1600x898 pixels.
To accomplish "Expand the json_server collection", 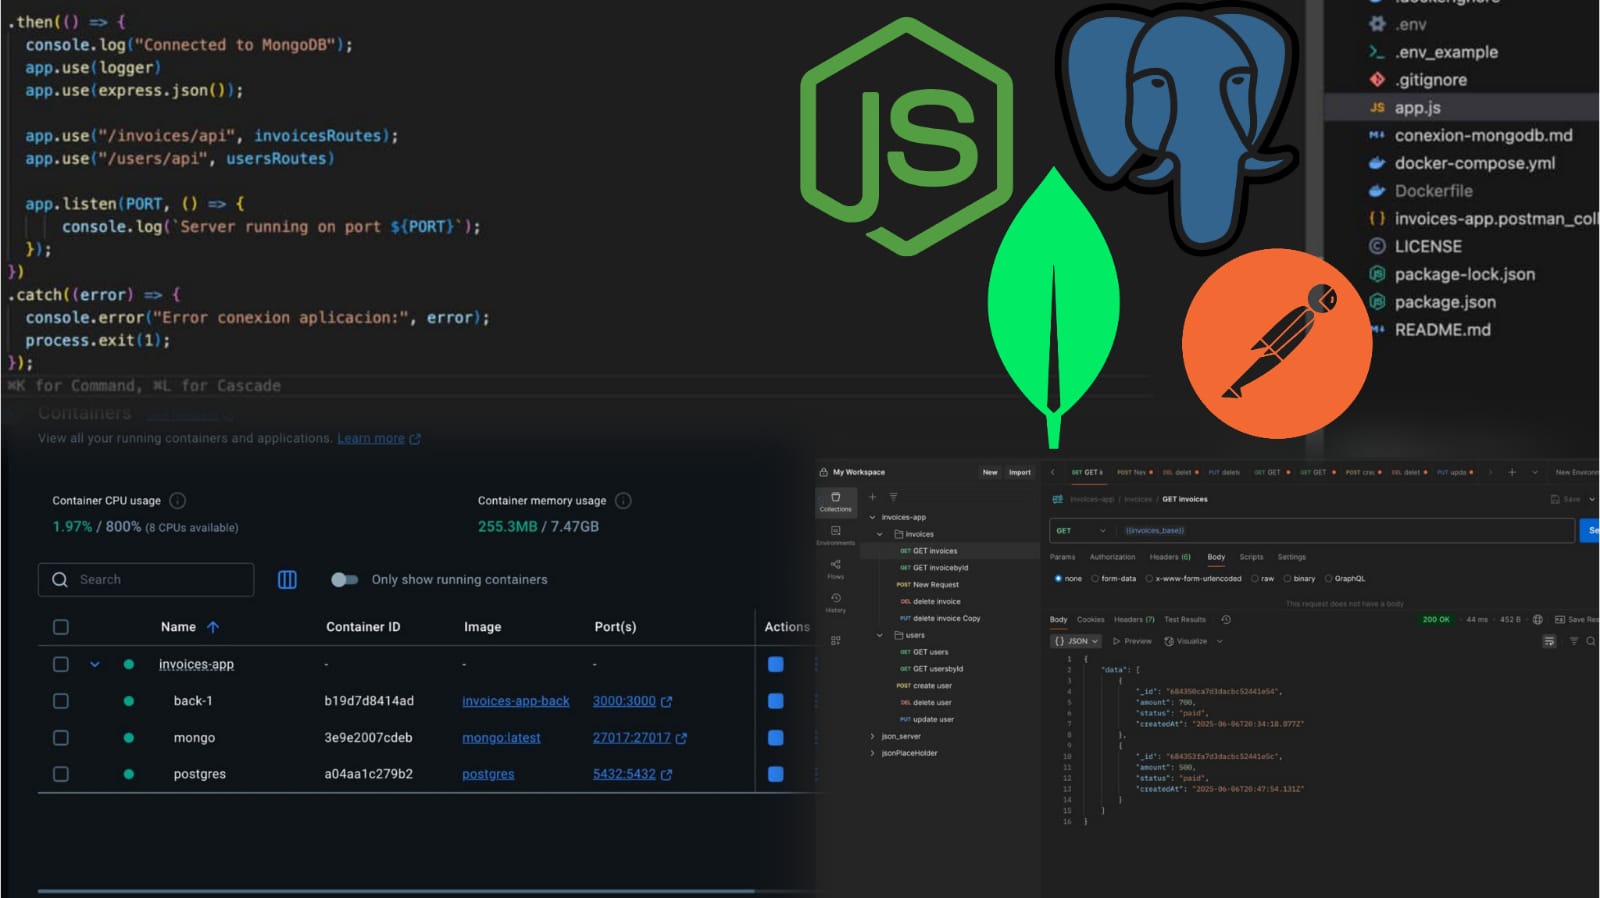I will pyautogui.click(x=873, y=736).
